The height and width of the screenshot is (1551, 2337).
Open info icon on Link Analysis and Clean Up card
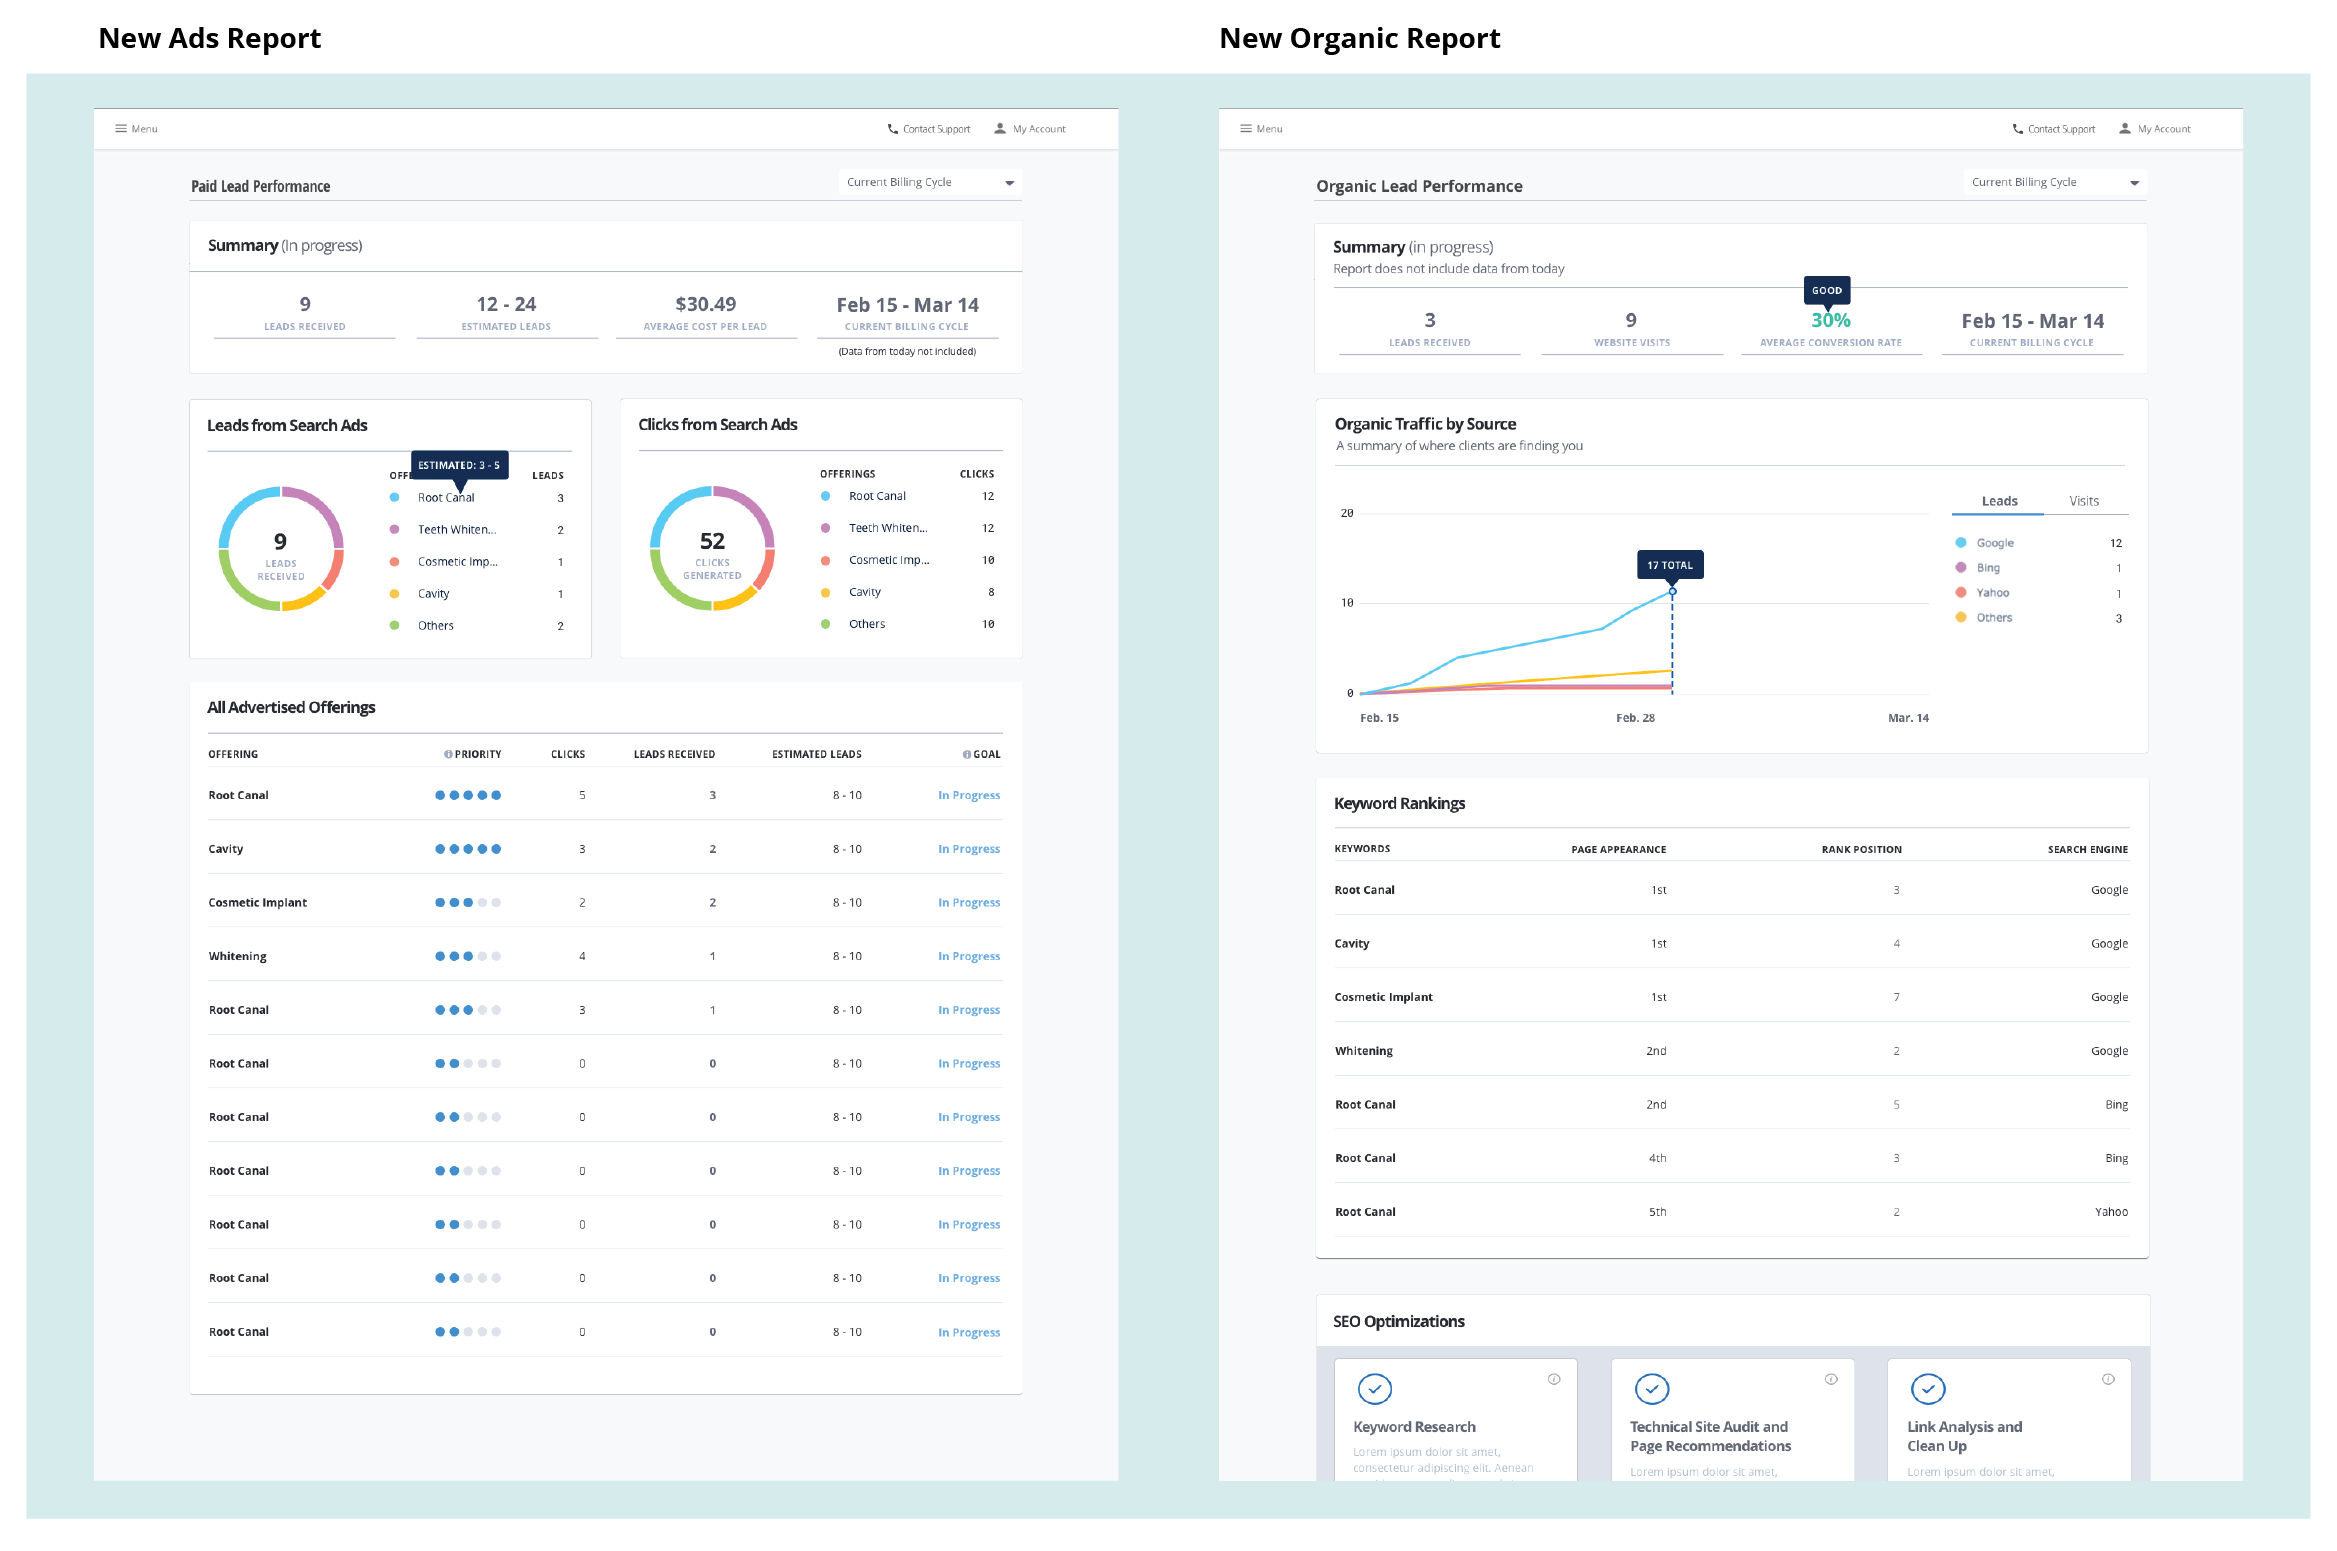click(x=2108, y=1379)
